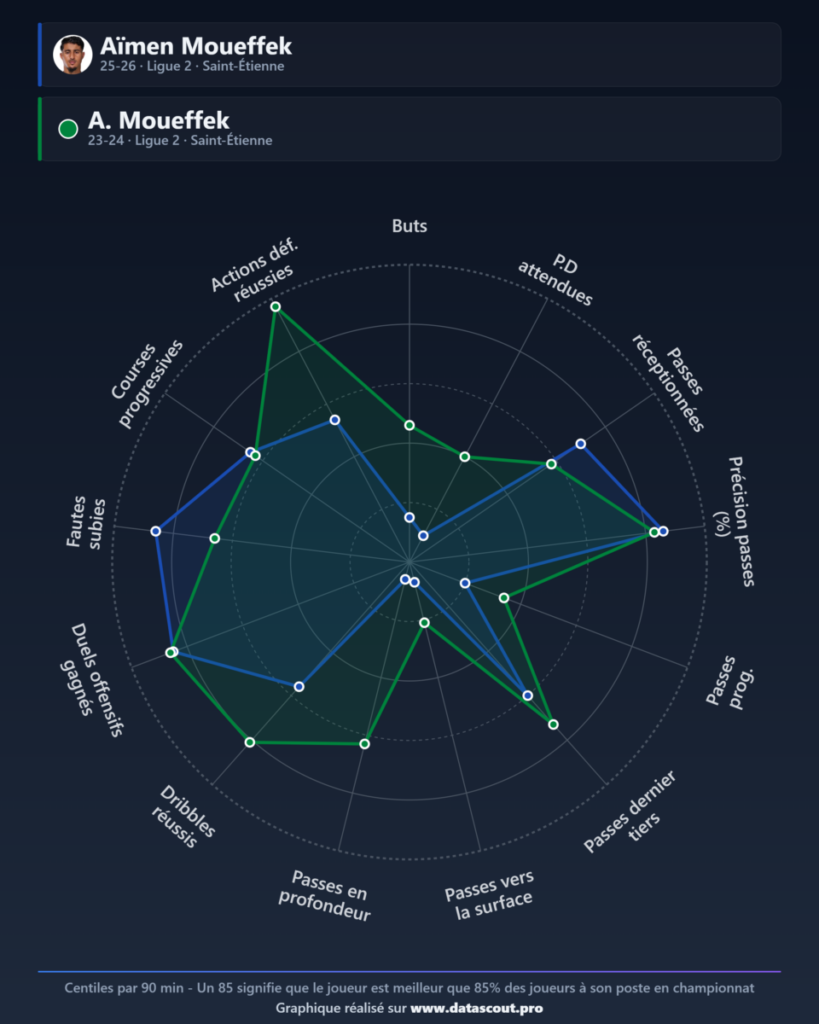This screenshot has width=819, height=1024.
Task: Click the Buts axis label
Action: (x=410, y=226)
